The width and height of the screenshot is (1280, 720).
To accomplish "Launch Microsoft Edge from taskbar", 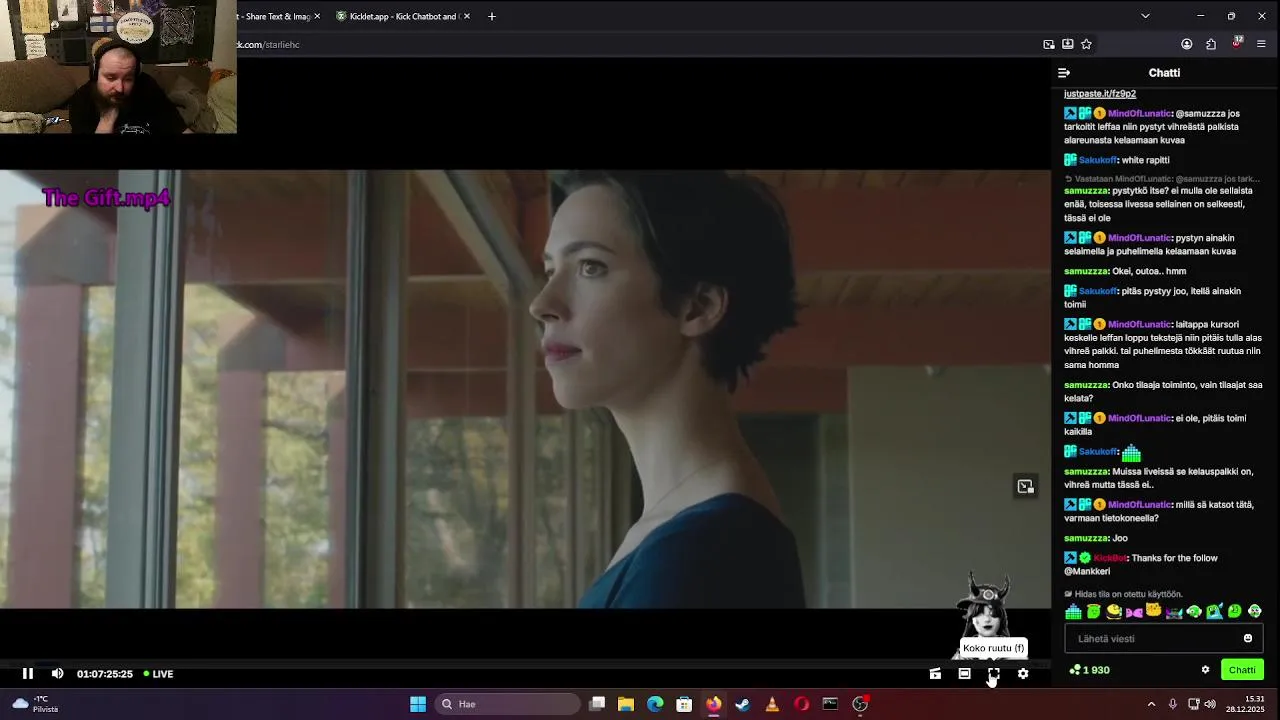I will (x=655, y=704).
